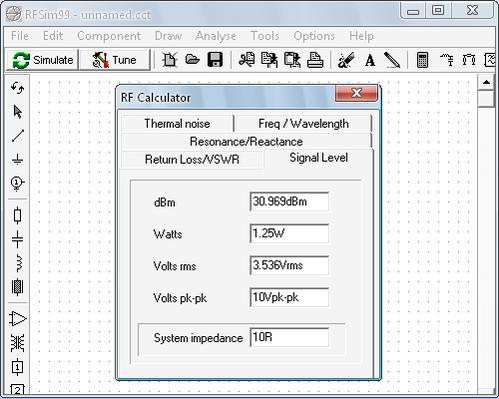Place an amplifier triangle component

pyautogui.click(x=18, y=318)
